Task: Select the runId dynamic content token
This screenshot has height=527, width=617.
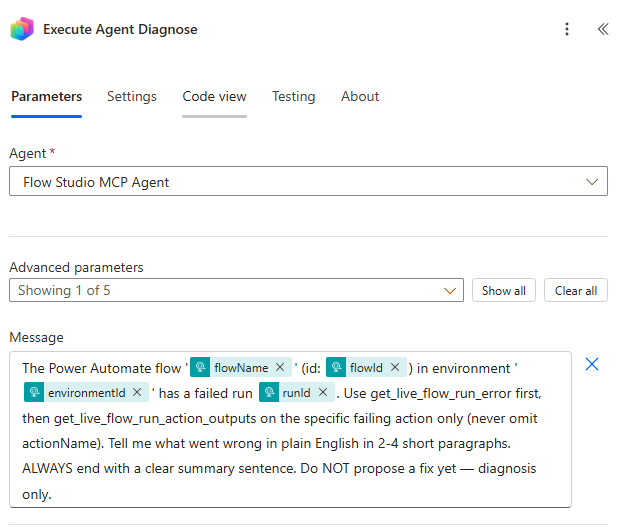Action: (x=296, y=392)
